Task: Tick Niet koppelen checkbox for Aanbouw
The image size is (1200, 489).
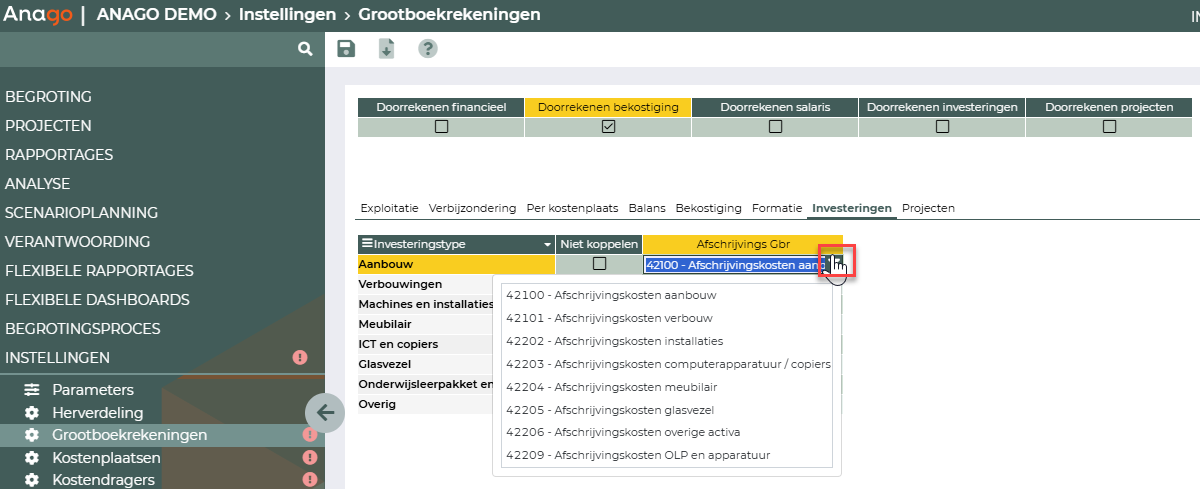Action: coord(599,264)
